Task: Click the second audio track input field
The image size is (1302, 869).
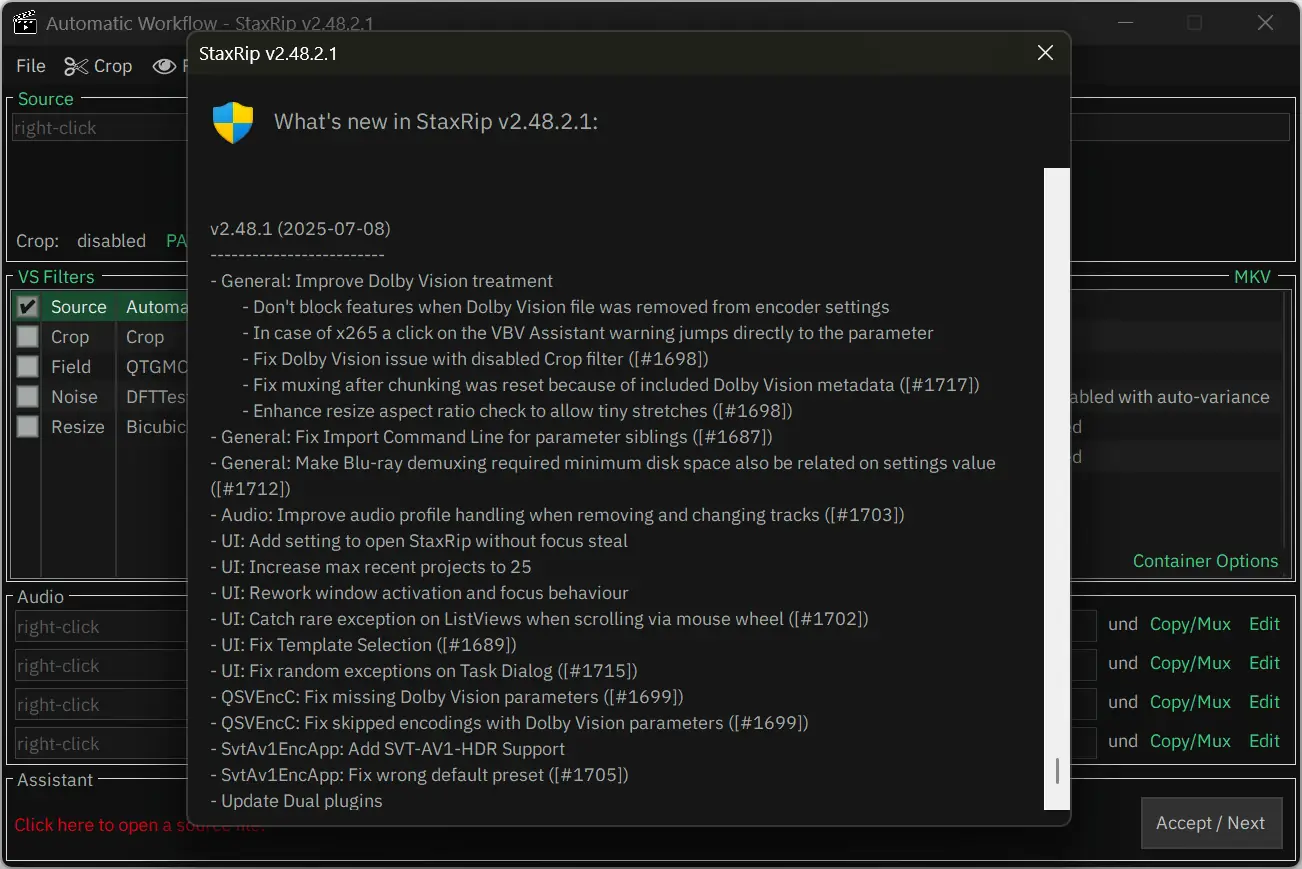Action: (100, 666)
